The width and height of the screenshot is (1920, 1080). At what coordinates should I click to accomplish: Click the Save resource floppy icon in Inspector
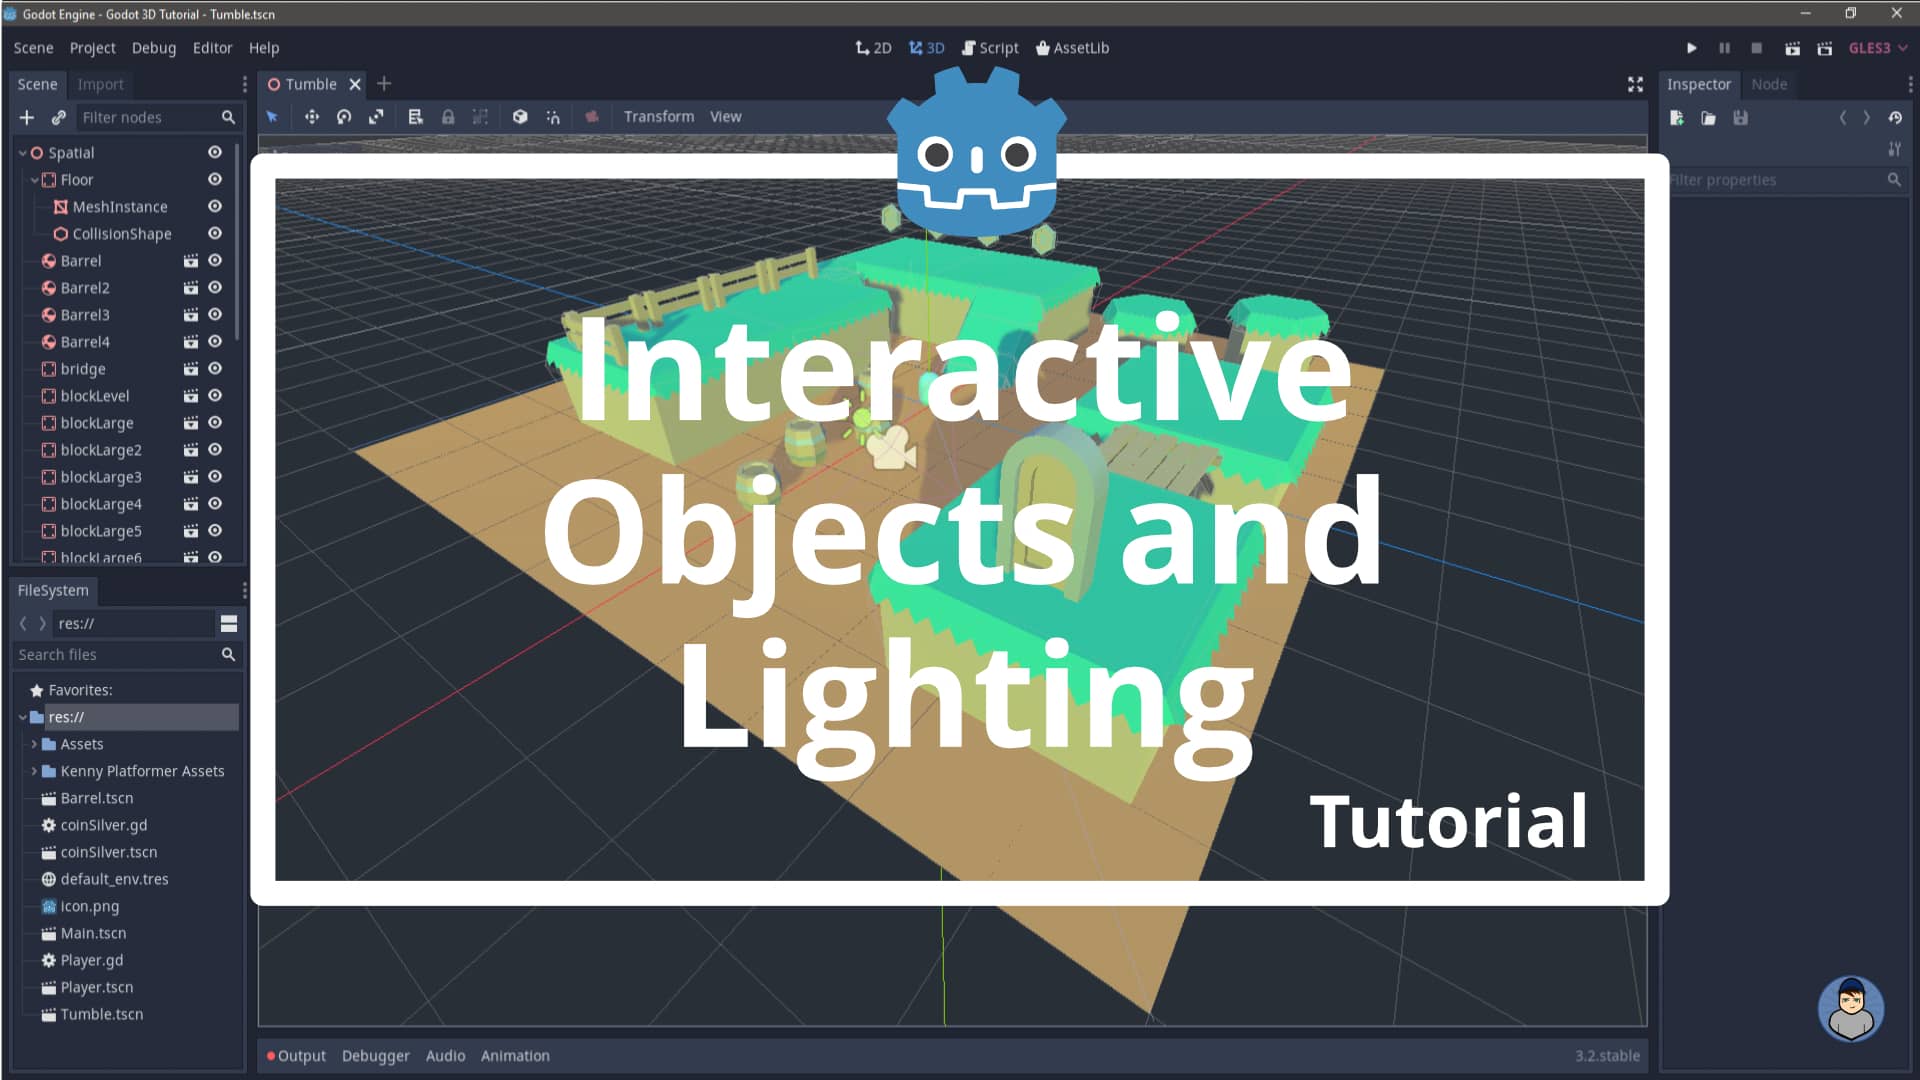(x=1740, y=118)
